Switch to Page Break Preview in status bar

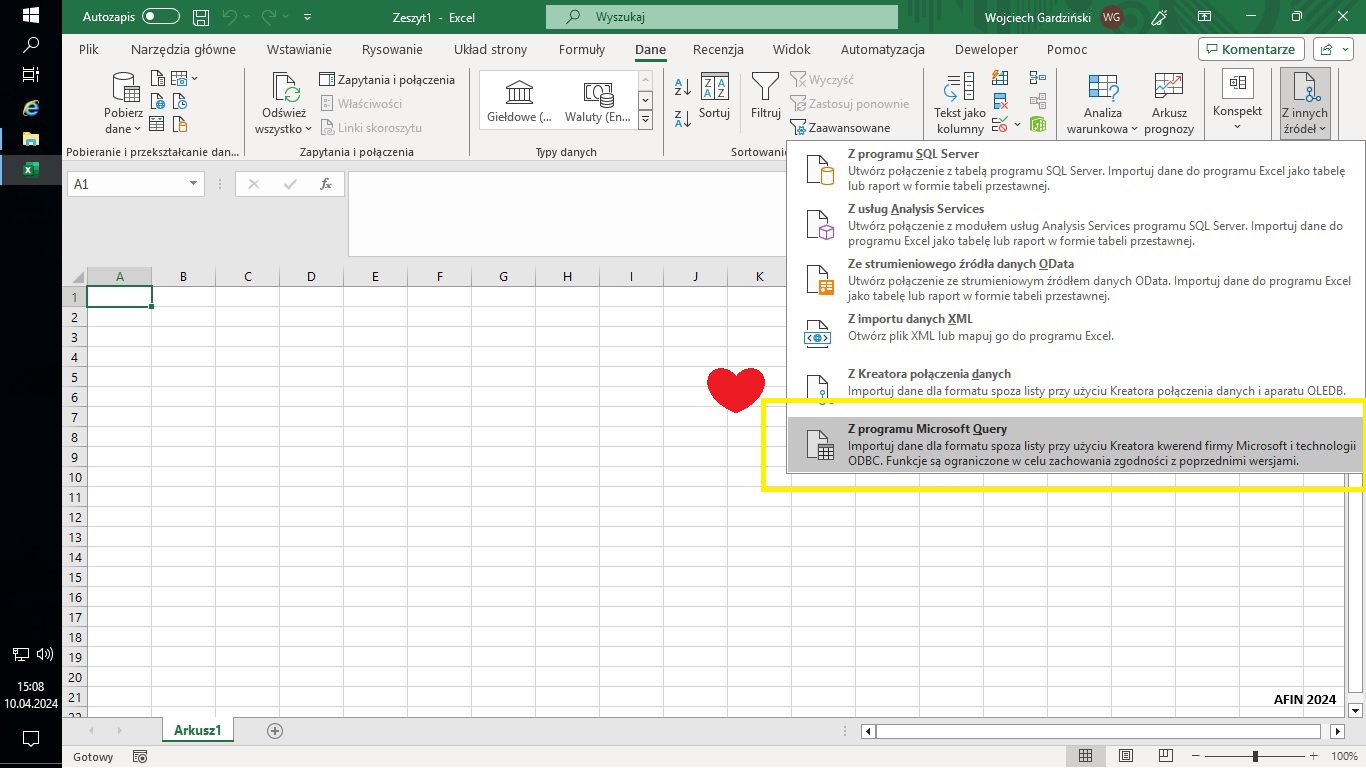click(1167, 756)
